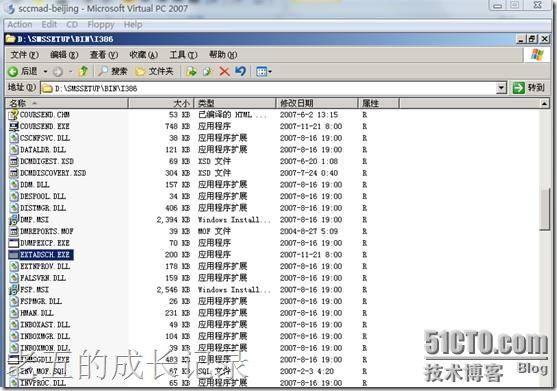The height and width of the screenshot is (391, 557).
Task: Open the 文件(F) menu
Action: [x=24, y=55]
